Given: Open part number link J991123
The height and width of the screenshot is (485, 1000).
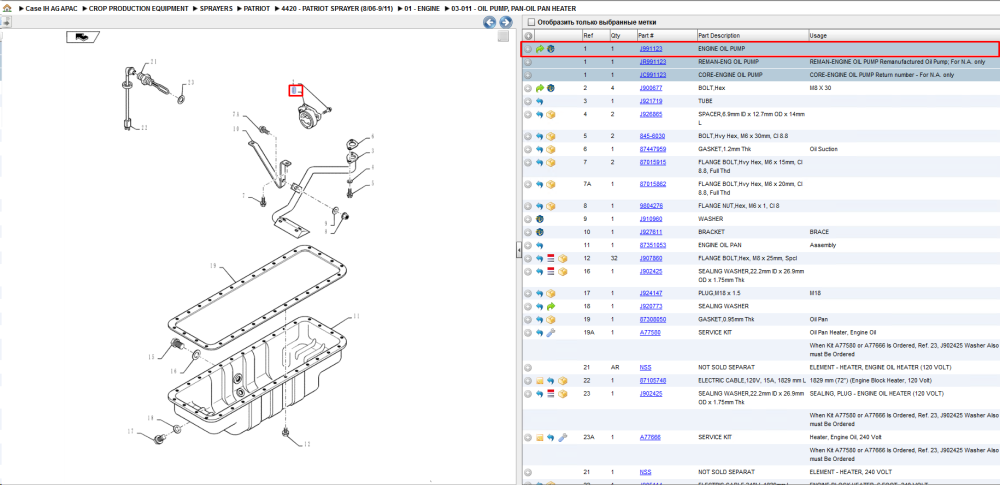Looking at the screenshot, I should pyautogui.click(x=651, y=48).
